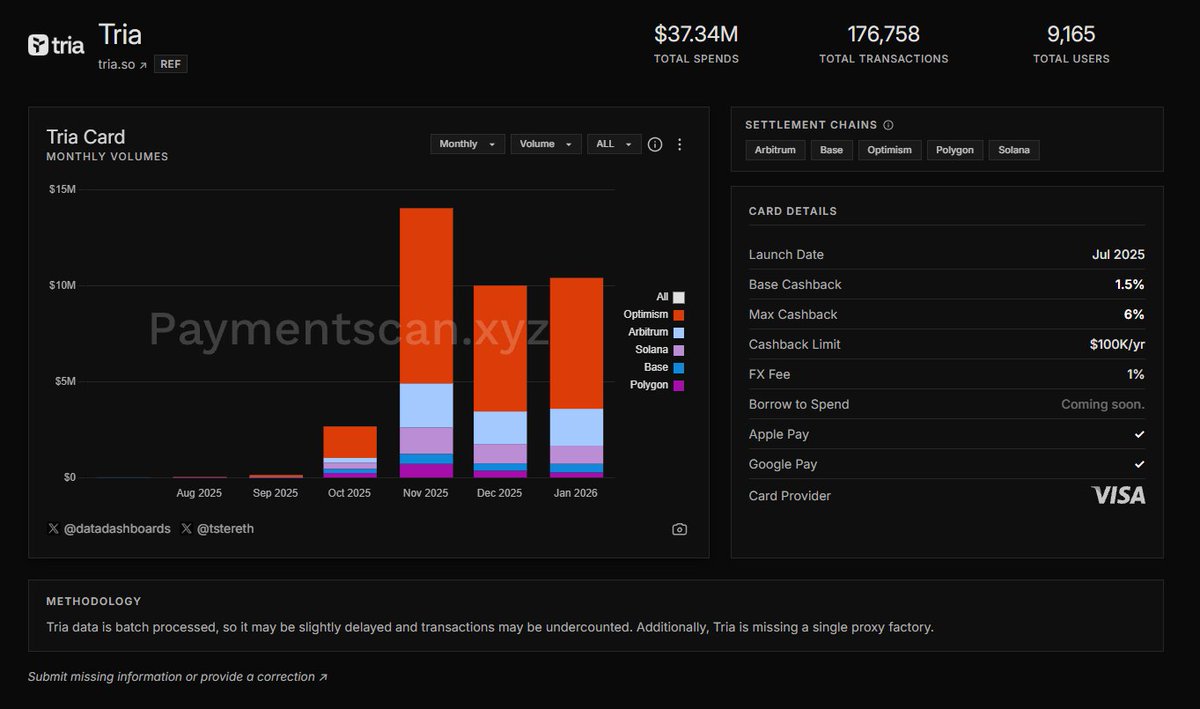Expand the ALL chain filter dropdown

click(x=613, y=144)
